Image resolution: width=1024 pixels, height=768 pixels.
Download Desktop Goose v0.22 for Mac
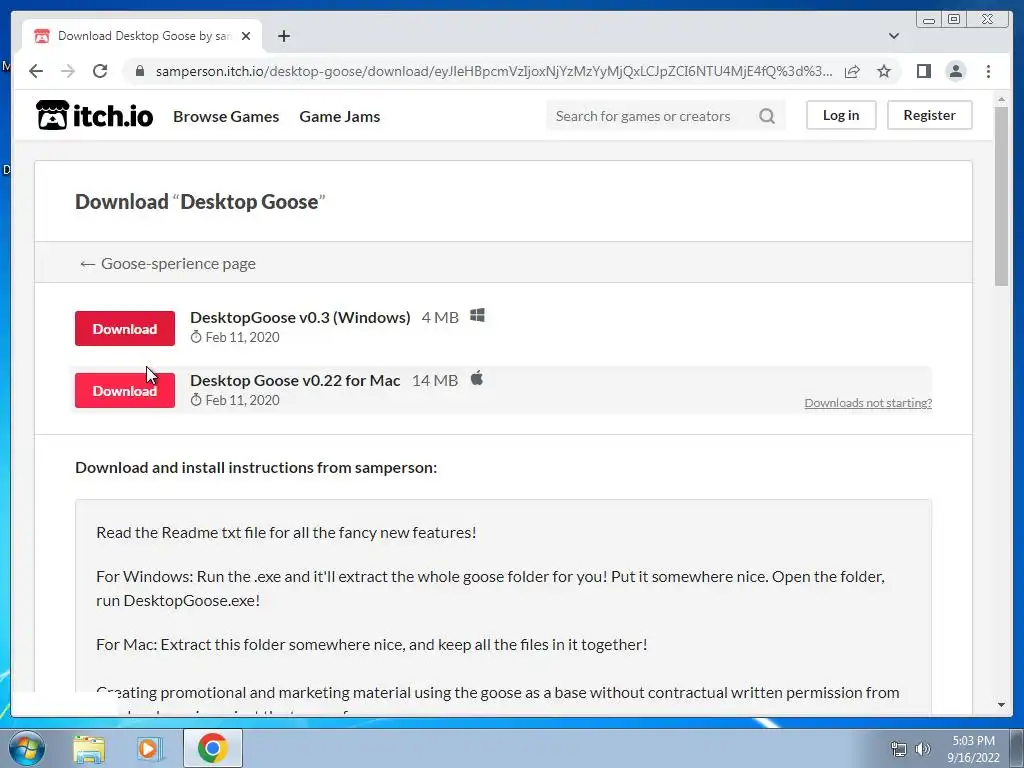(x=125, y=391)
